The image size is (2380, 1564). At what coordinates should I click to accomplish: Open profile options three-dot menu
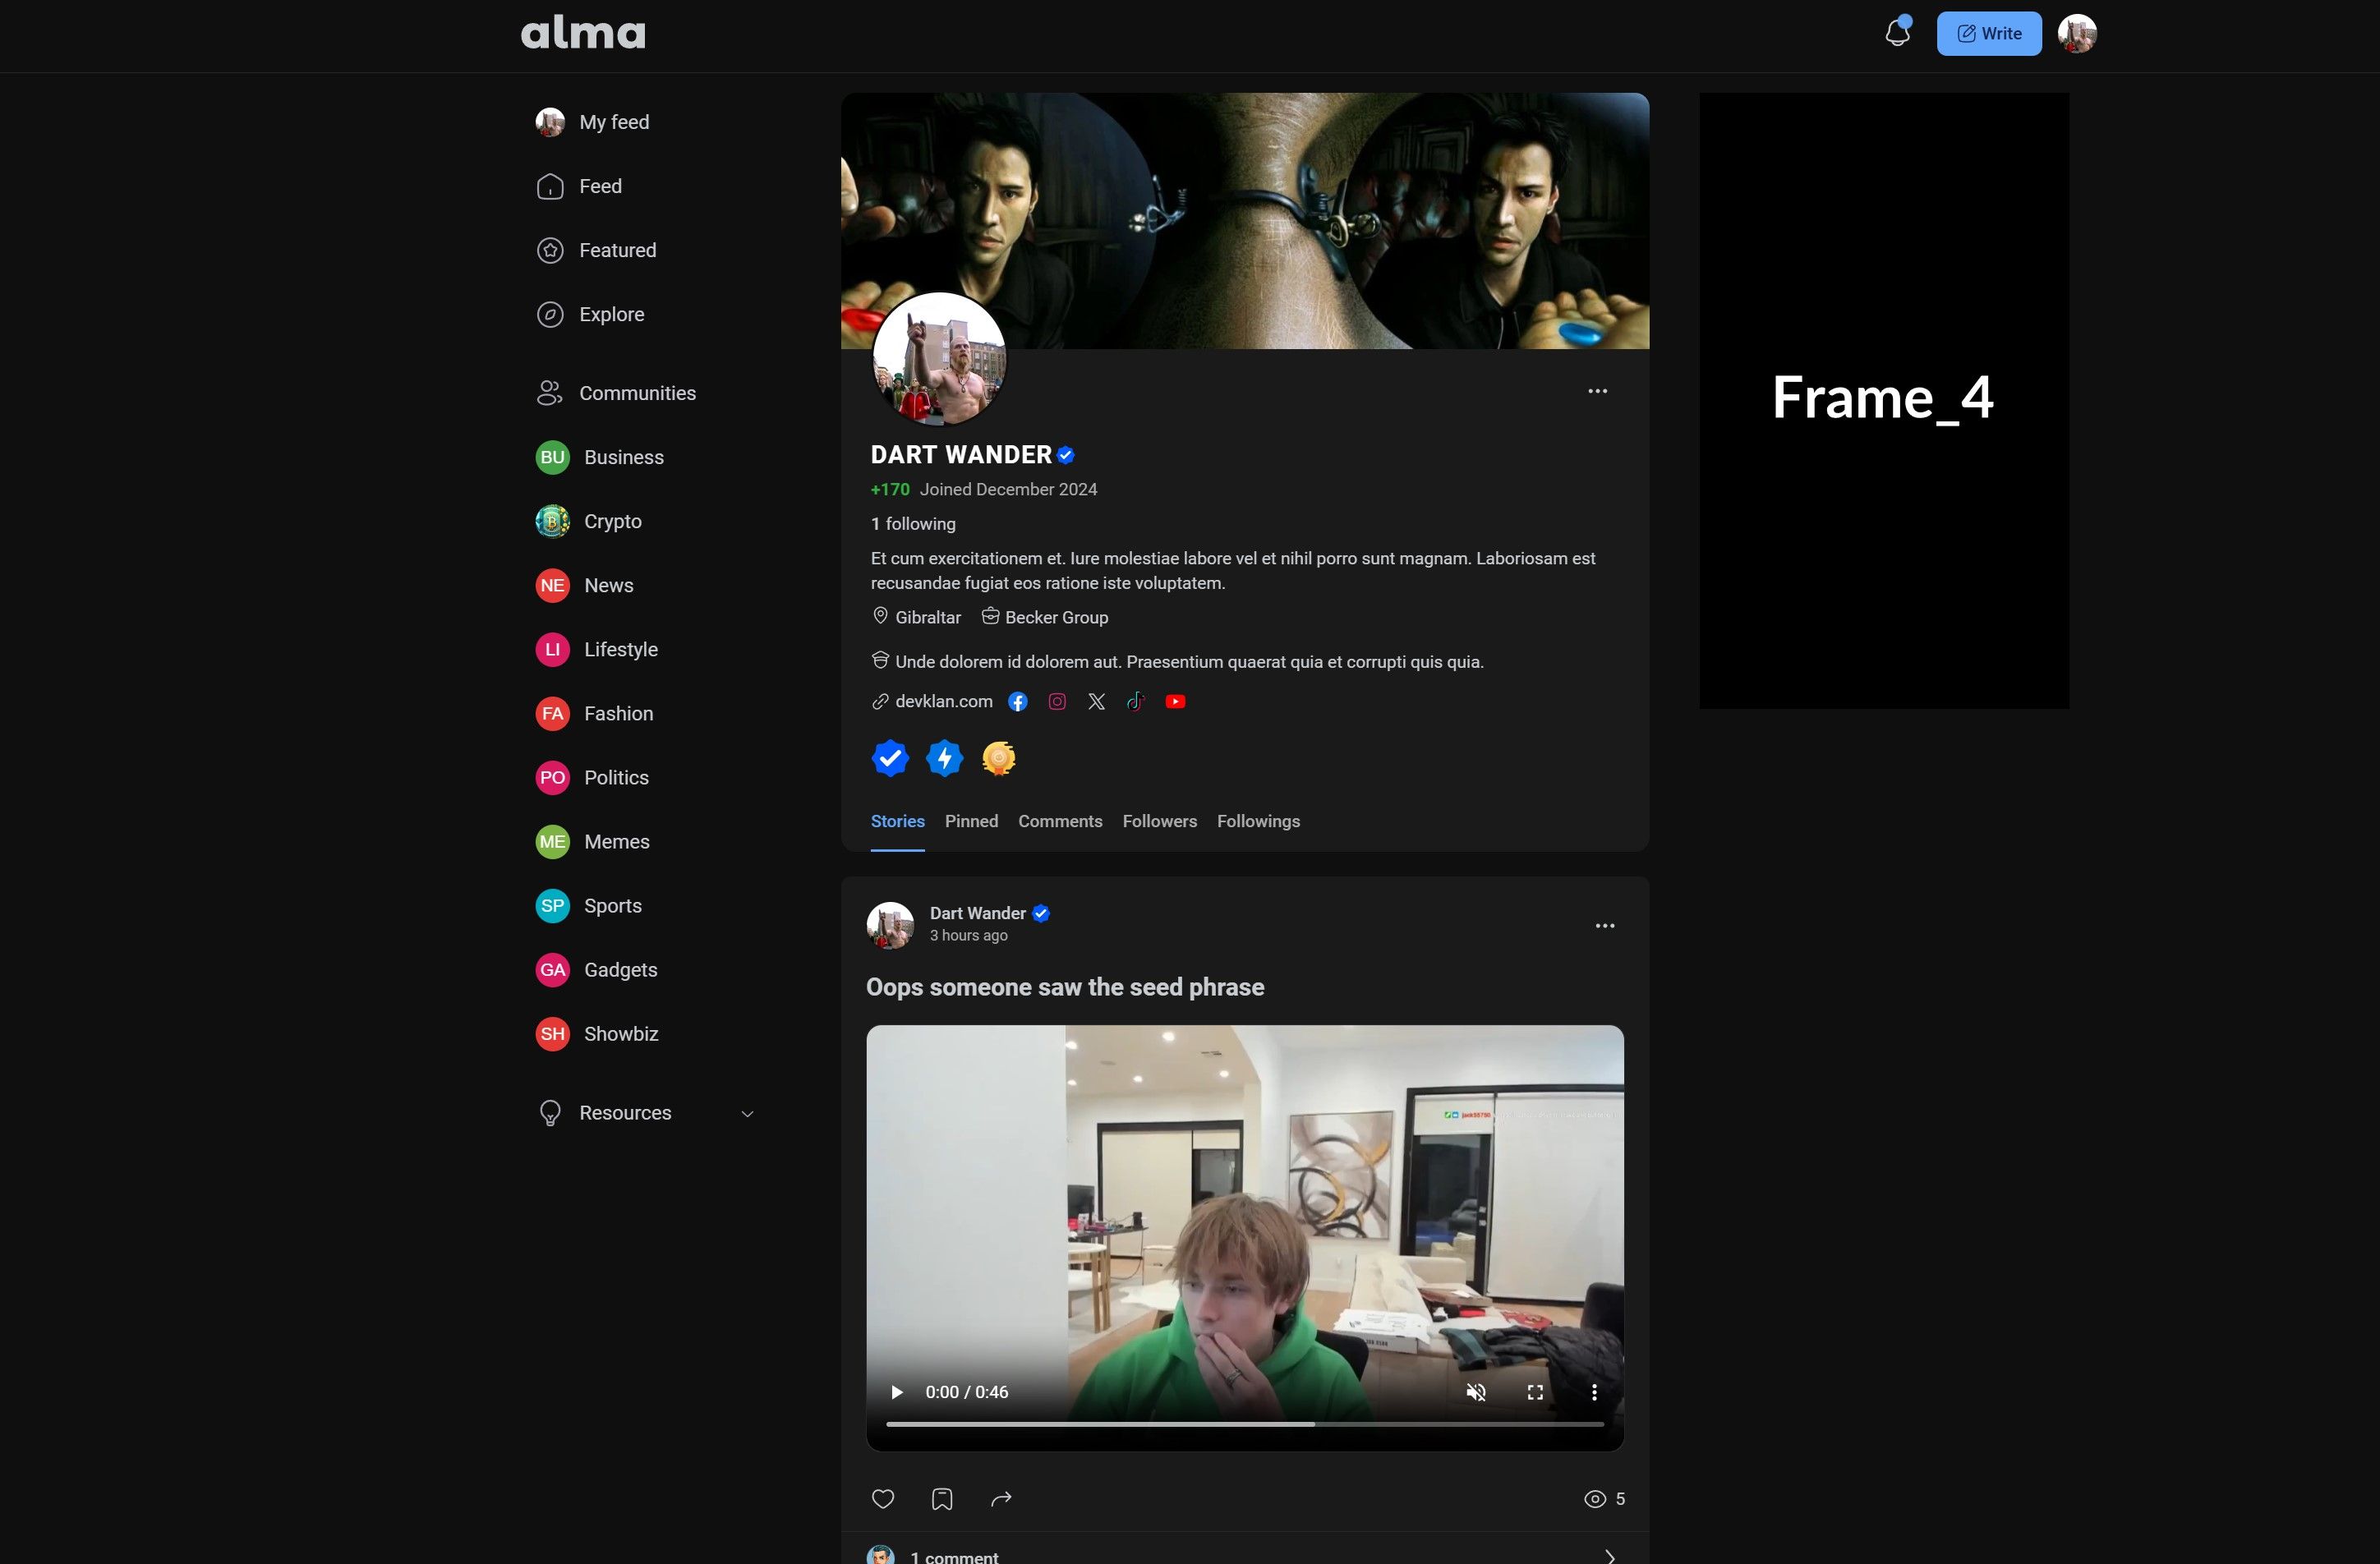(1597, 391)
